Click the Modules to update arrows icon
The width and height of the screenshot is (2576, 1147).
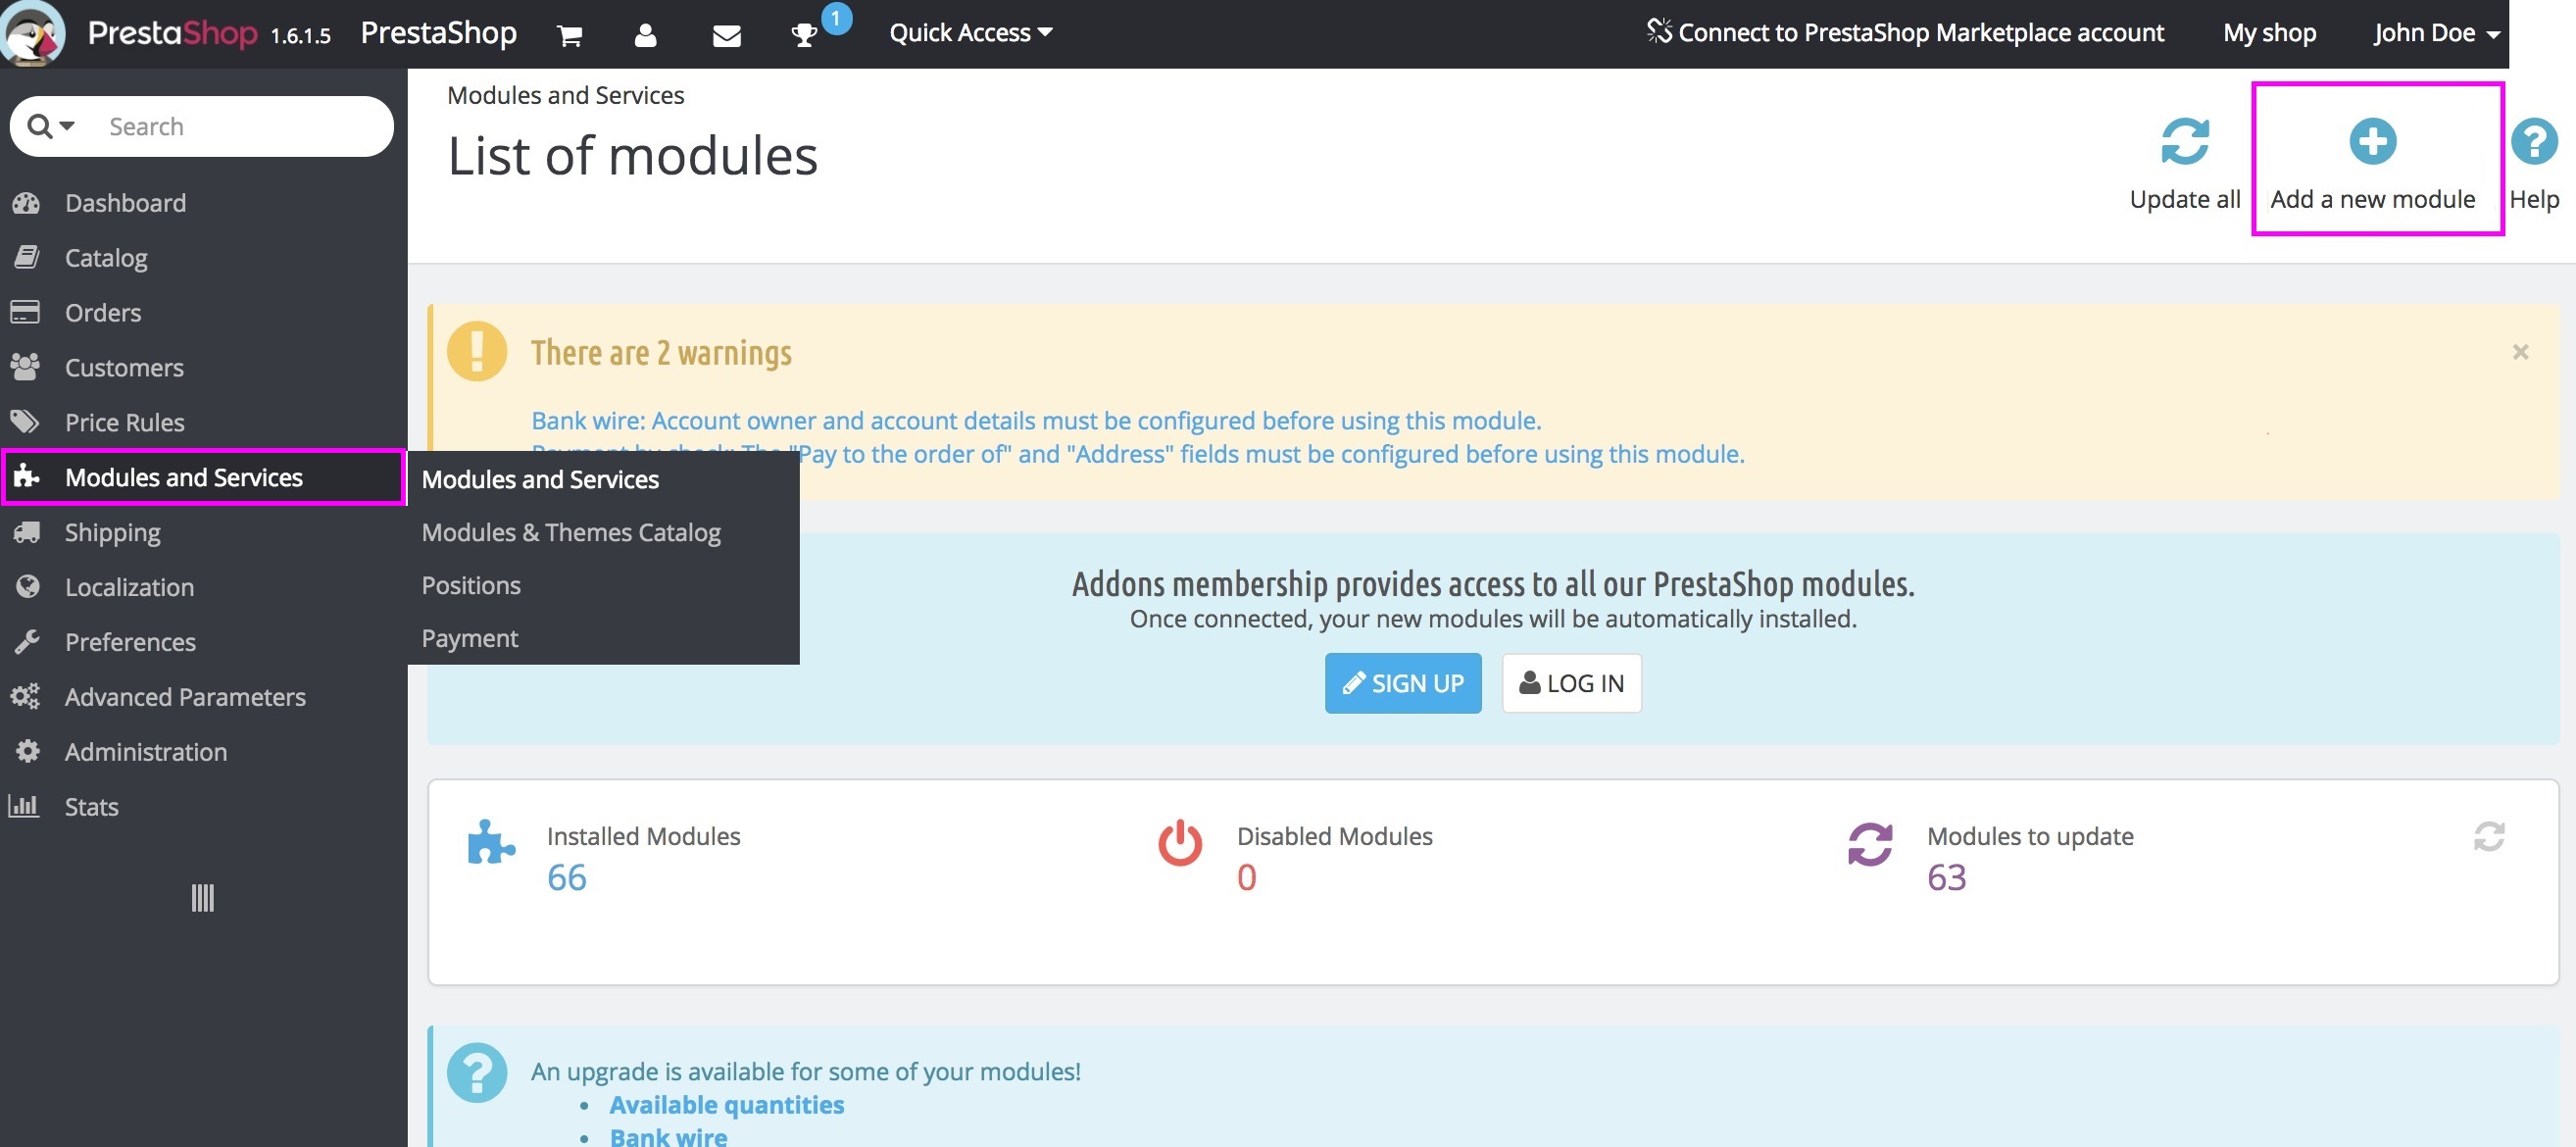[1870, 843]
